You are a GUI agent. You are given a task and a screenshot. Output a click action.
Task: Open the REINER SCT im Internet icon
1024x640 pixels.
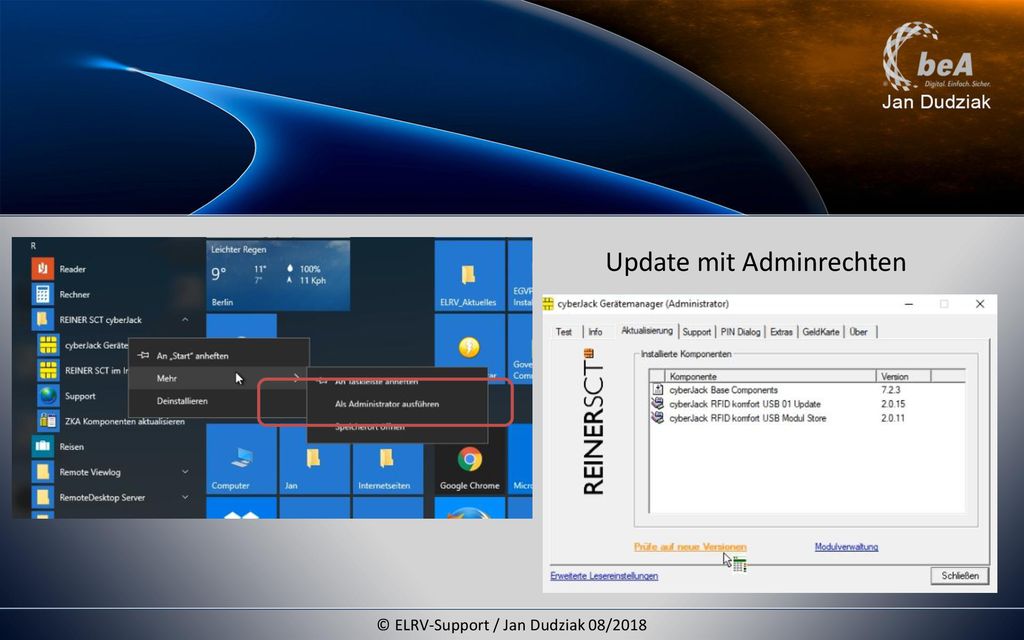[48, 370]
